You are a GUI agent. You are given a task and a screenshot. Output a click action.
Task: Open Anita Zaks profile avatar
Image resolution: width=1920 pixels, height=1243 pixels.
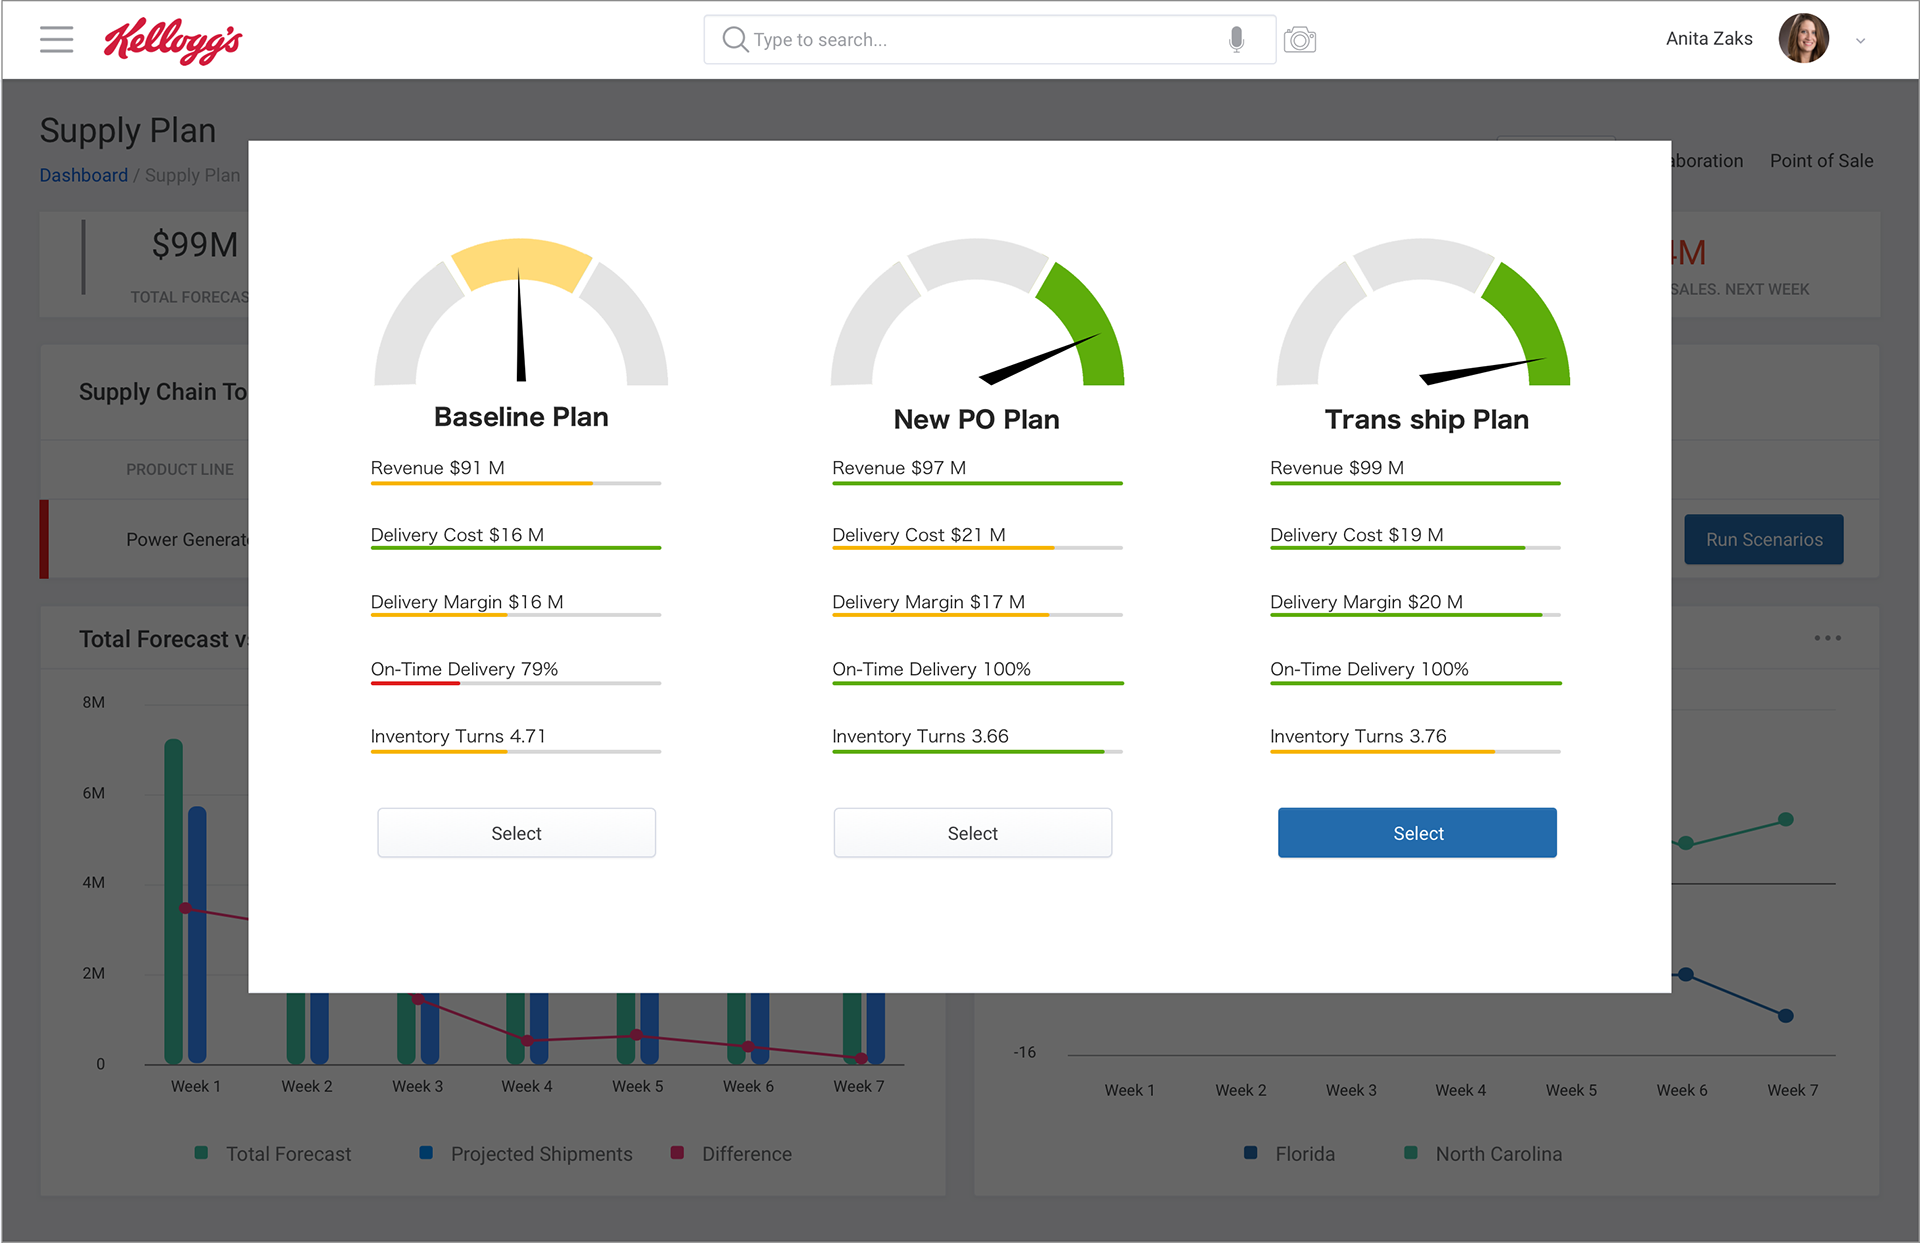click(1803, 39)
